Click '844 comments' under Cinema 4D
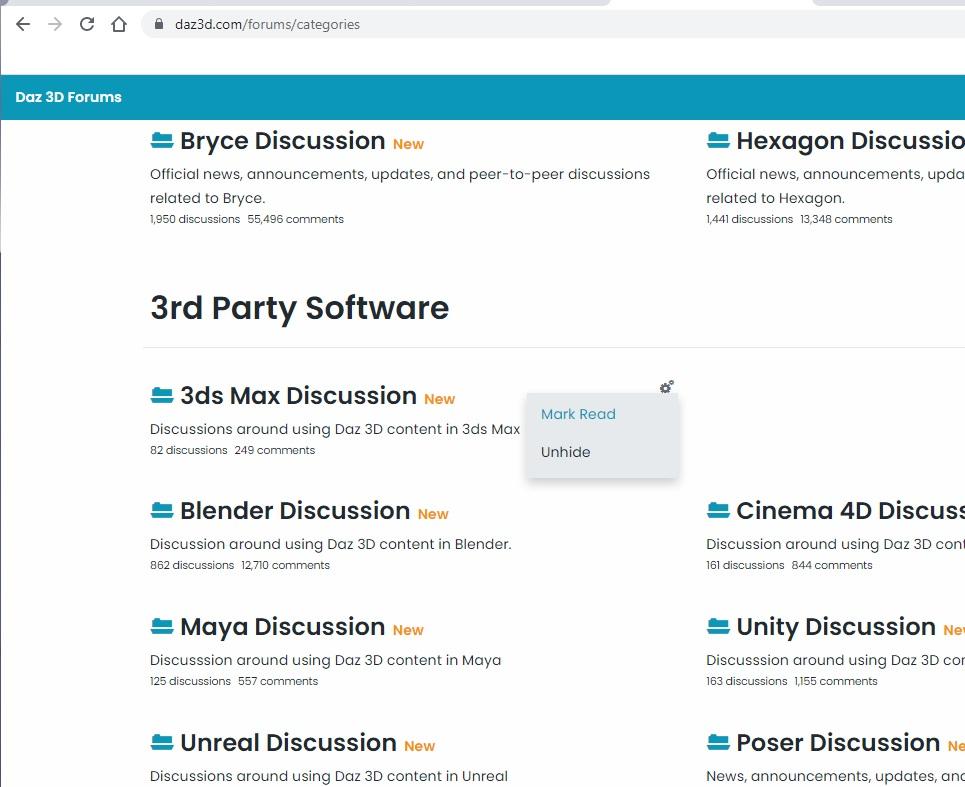This screenshot has height=787, width=965. pyautogui.click(x=831, y=565)
